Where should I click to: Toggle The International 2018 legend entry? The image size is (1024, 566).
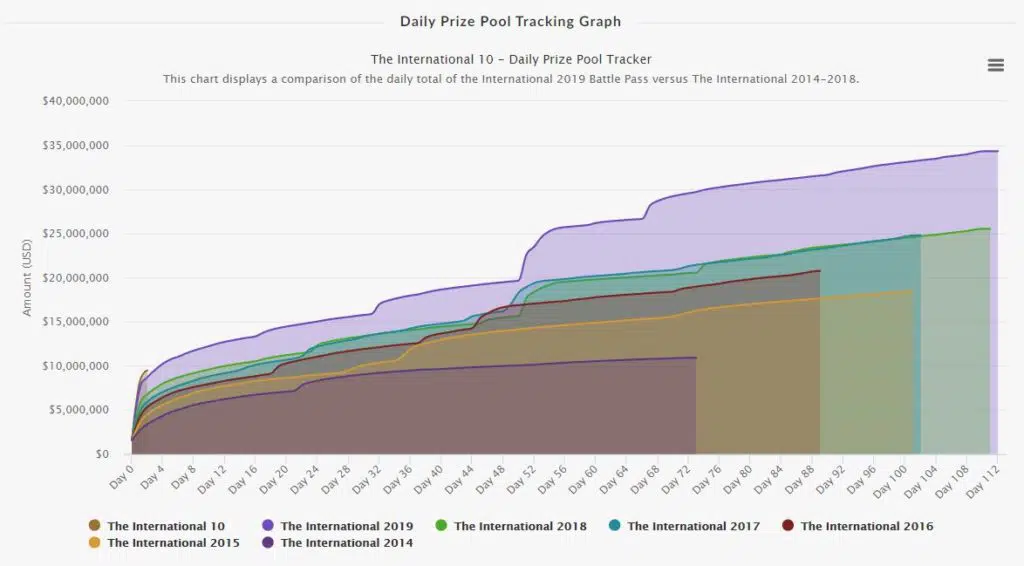(520, 526)
